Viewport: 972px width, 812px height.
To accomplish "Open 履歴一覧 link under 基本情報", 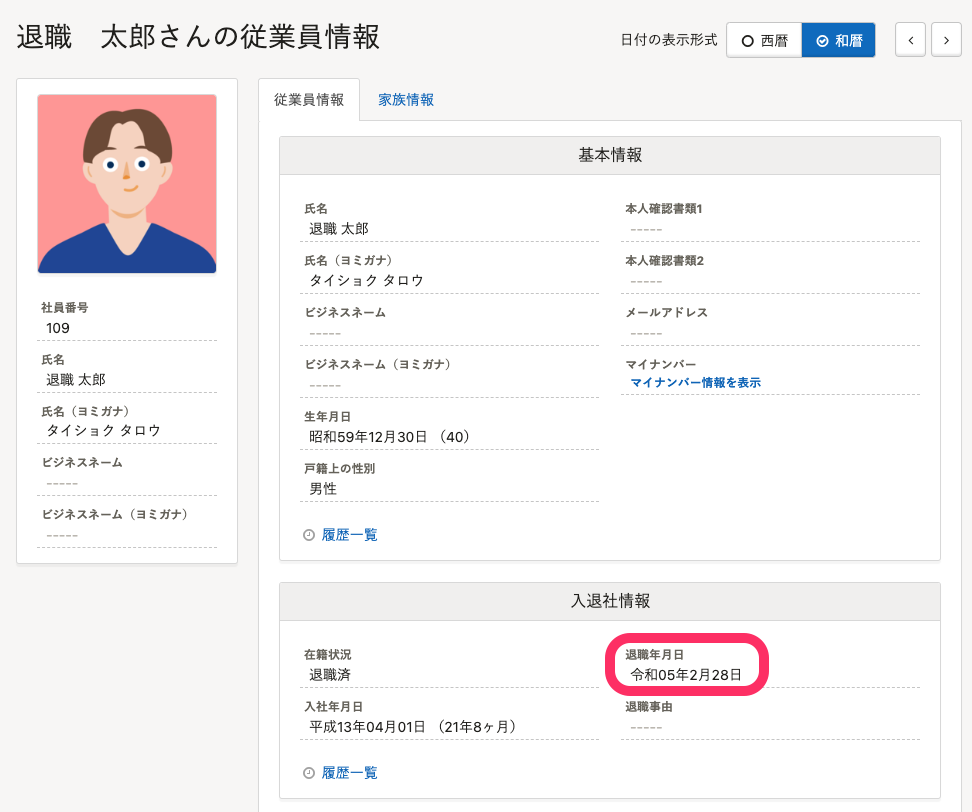I will [x=349, y=535].
